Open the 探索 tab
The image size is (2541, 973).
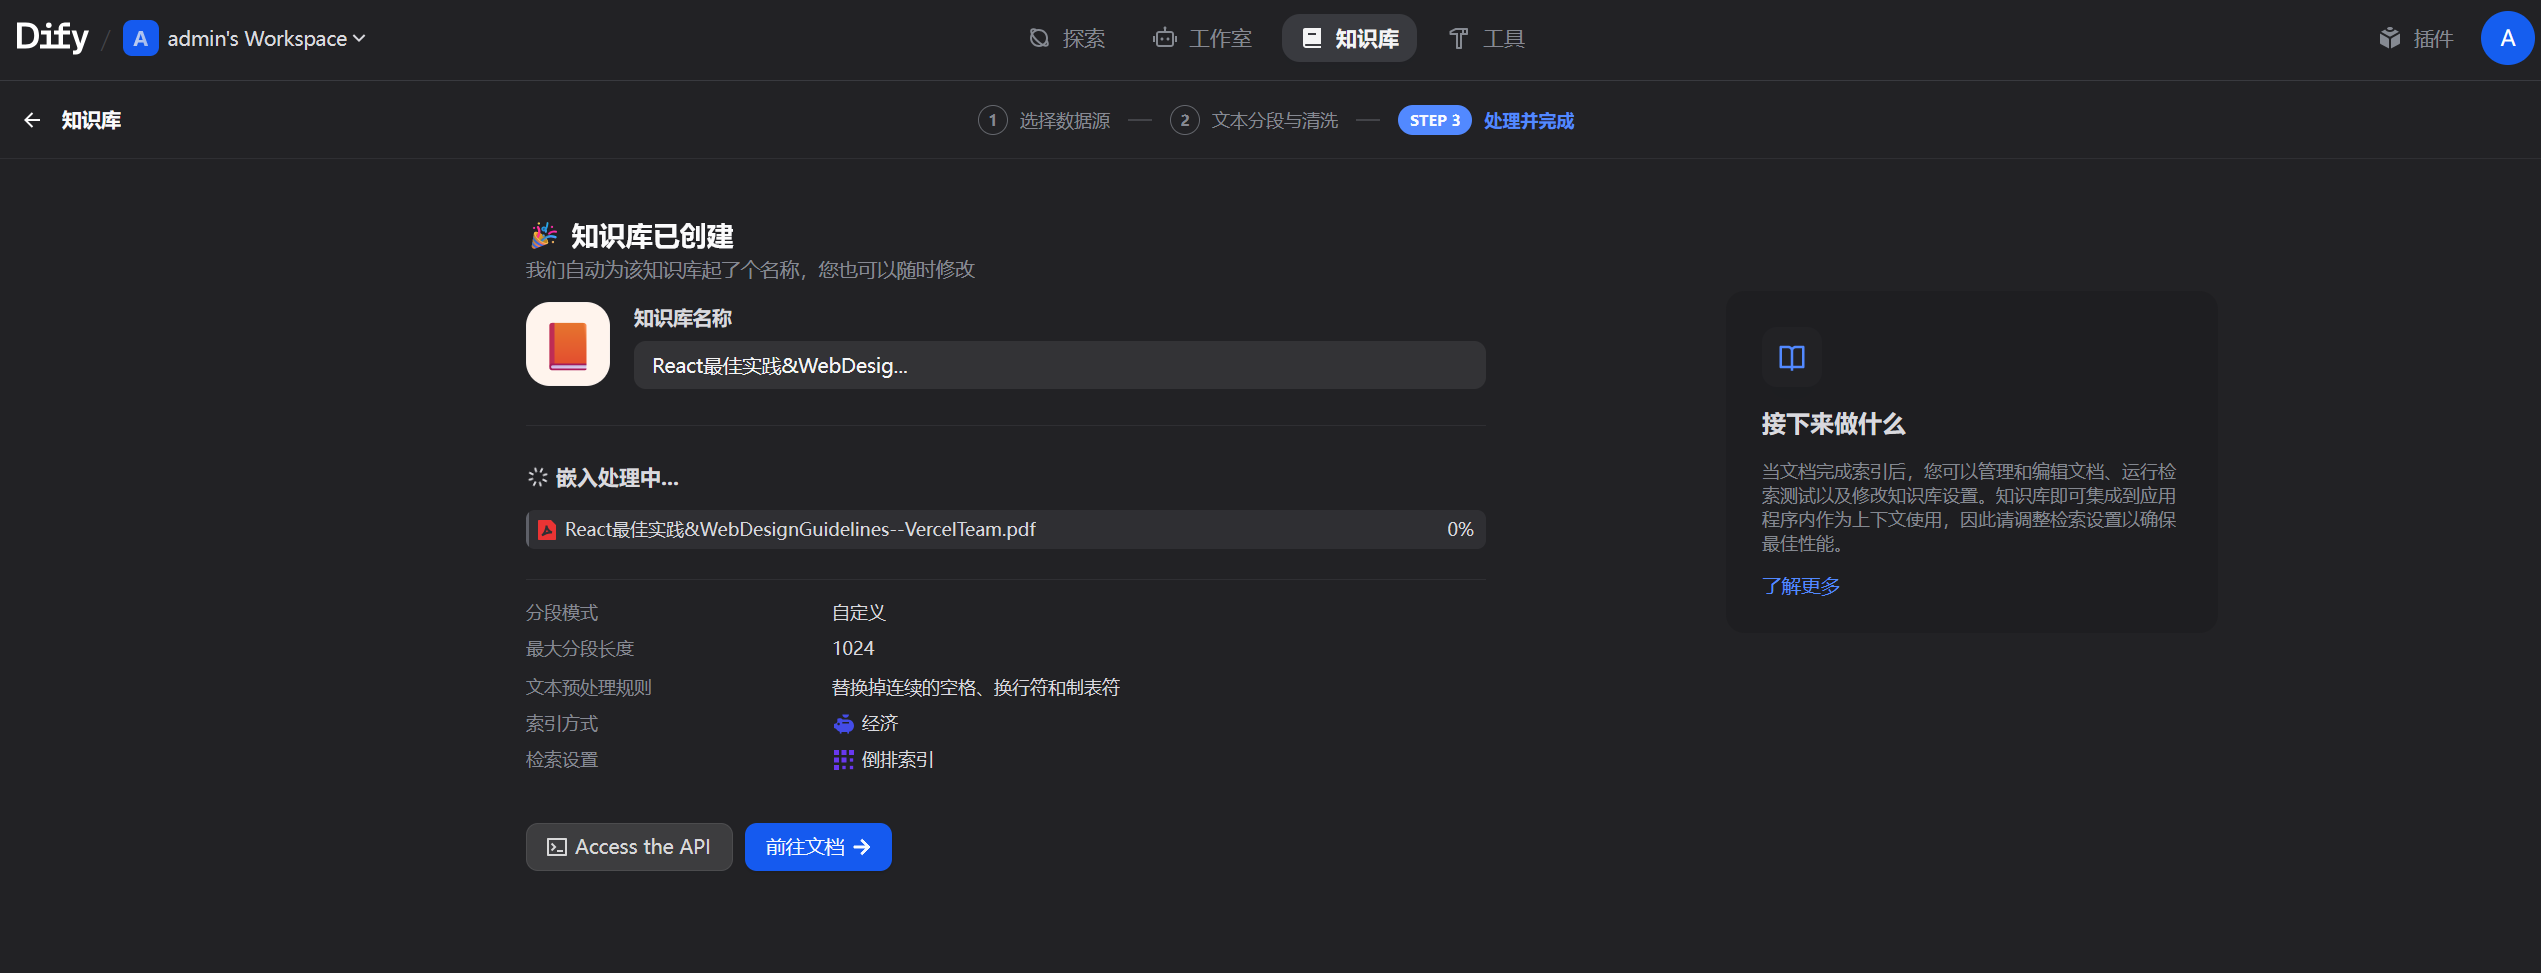click(x=1067, y=38)
